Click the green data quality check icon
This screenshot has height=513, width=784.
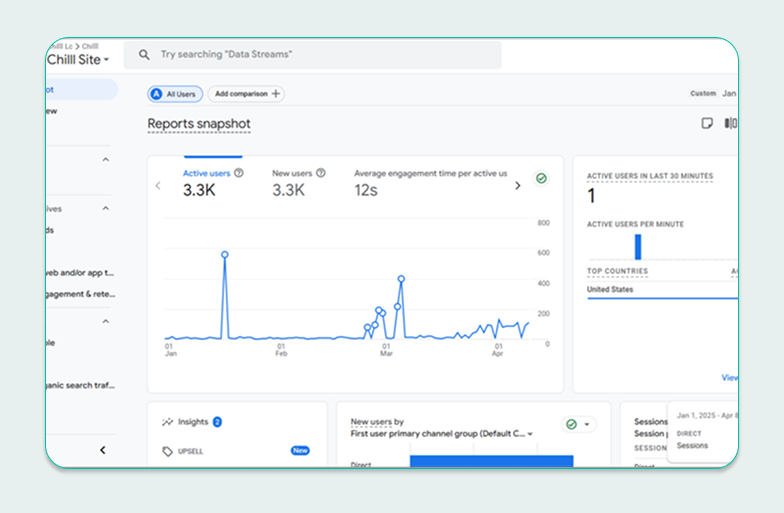541,178
